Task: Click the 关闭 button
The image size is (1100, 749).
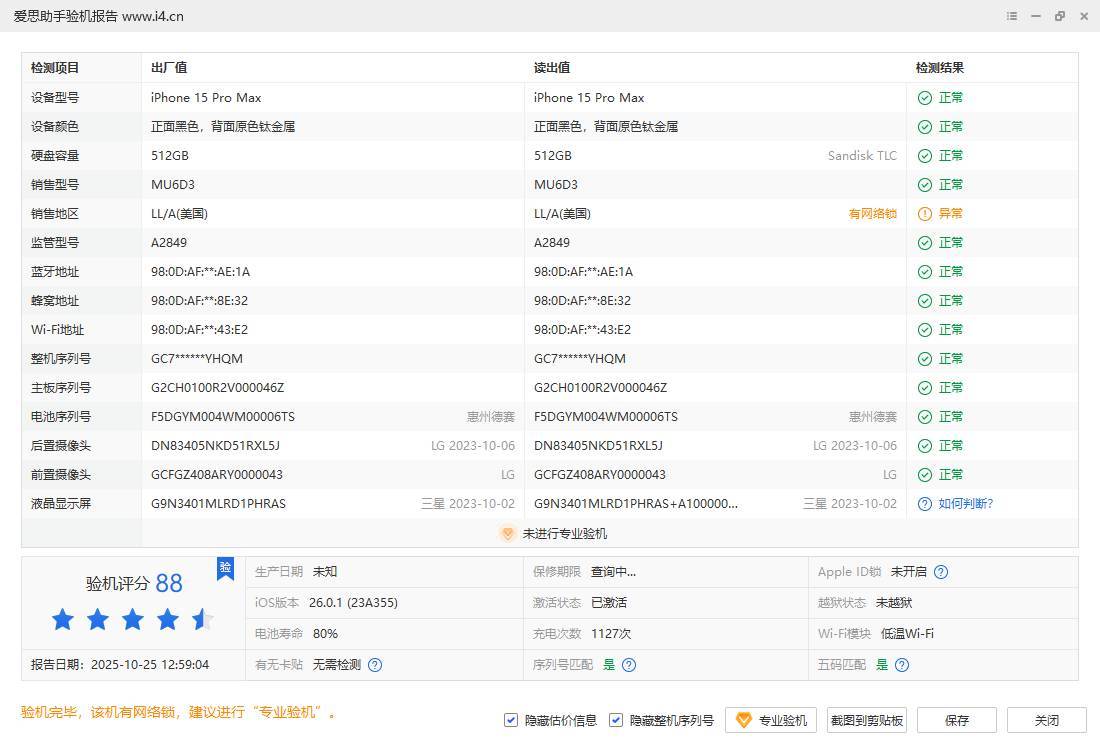Action: point(1046,720)
